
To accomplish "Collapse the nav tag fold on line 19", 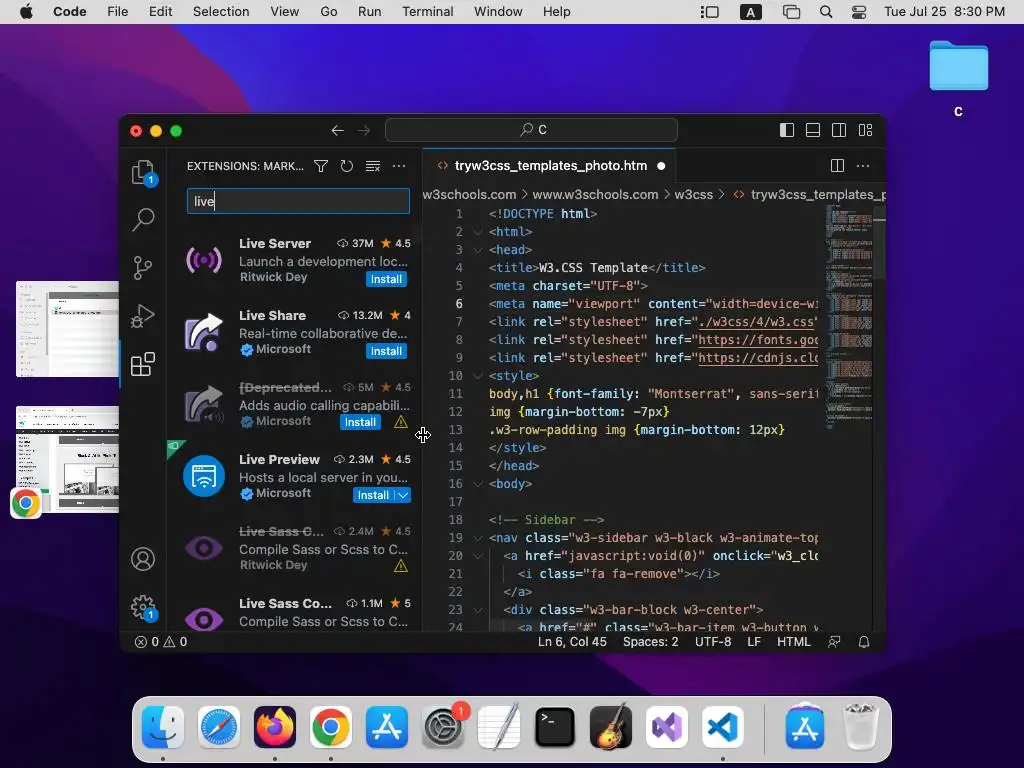I will pos(478,538).
